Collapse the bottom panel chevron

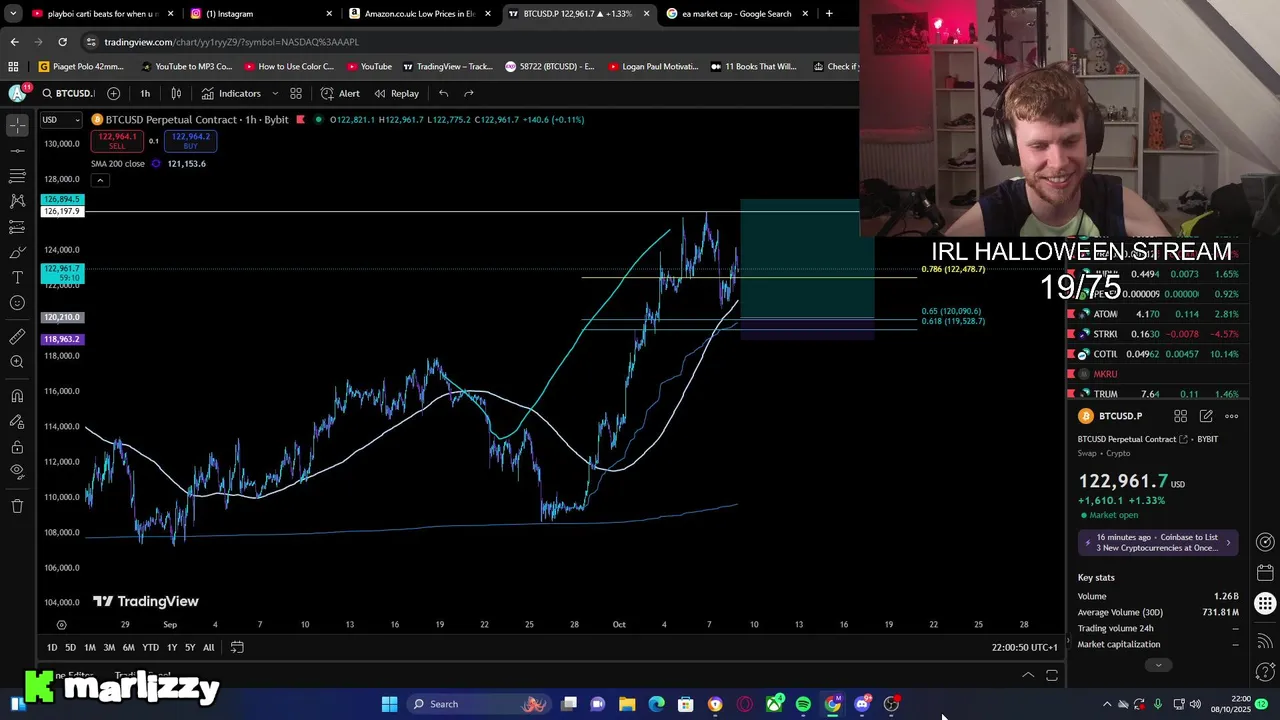coord(1028,676)
